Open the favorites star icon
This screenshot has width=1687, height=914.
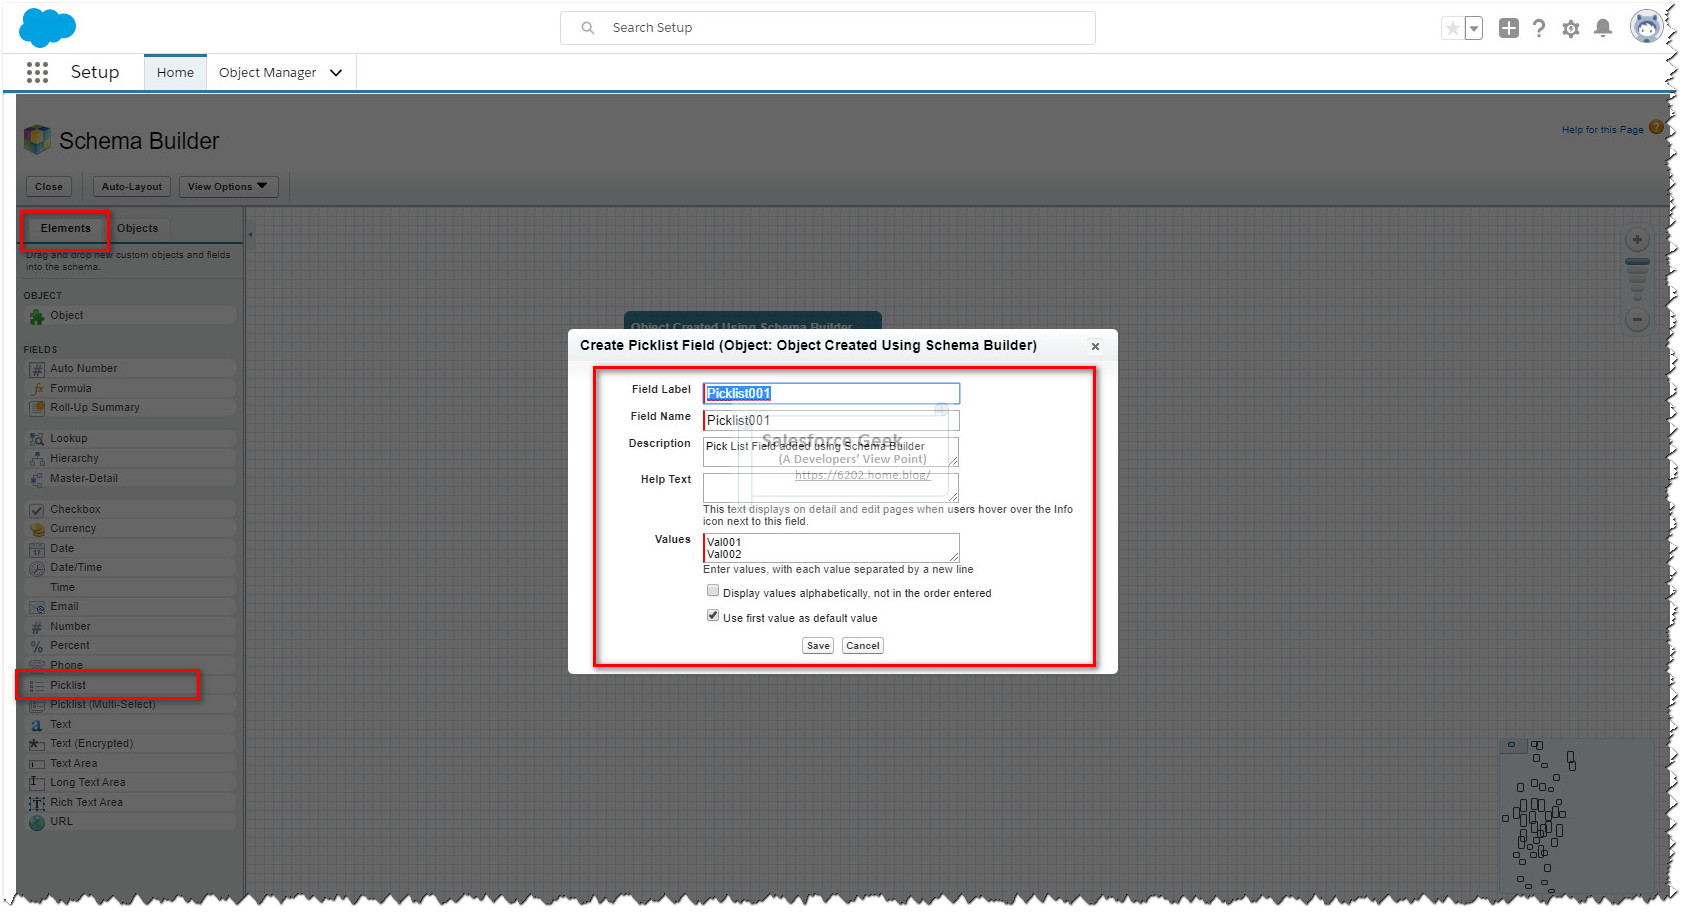click(1452, 29)
